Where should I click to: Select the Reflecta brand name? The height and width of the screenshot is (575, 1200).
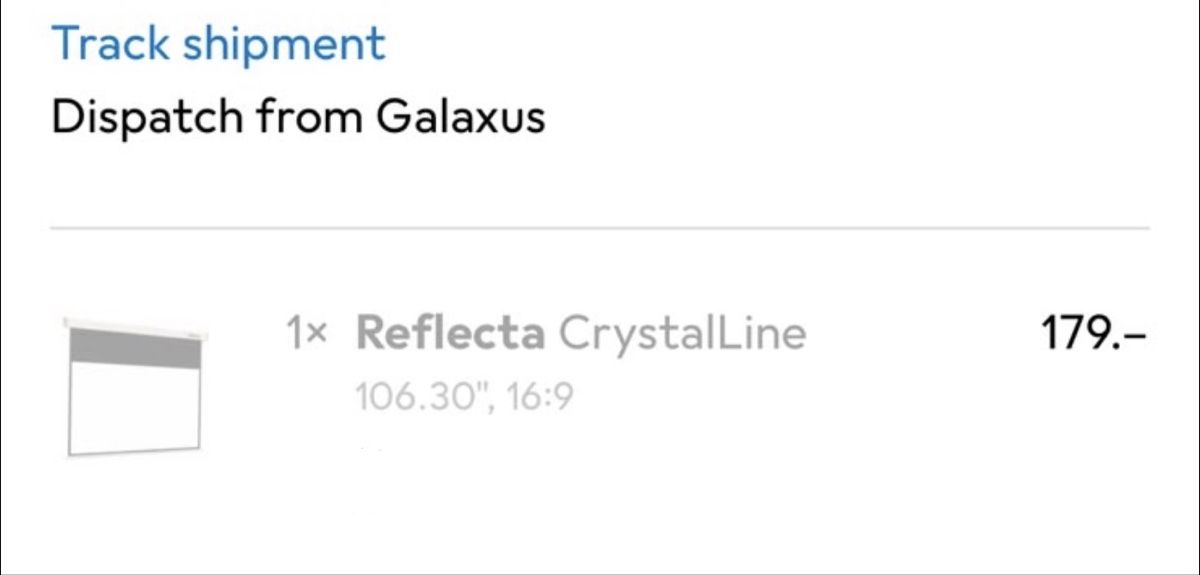pyautogui.click(x=450, y=333)
